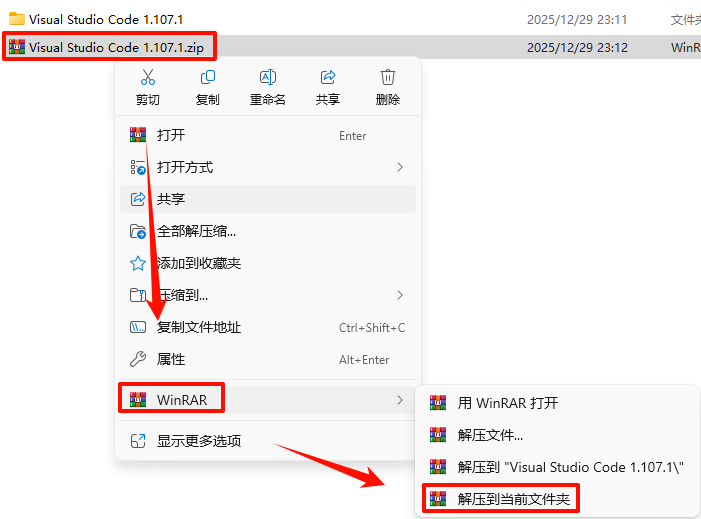Click the Share (共享) icon in top row
Image resolution: width=701 pixels, height=519 pixels.
(328, 77)
